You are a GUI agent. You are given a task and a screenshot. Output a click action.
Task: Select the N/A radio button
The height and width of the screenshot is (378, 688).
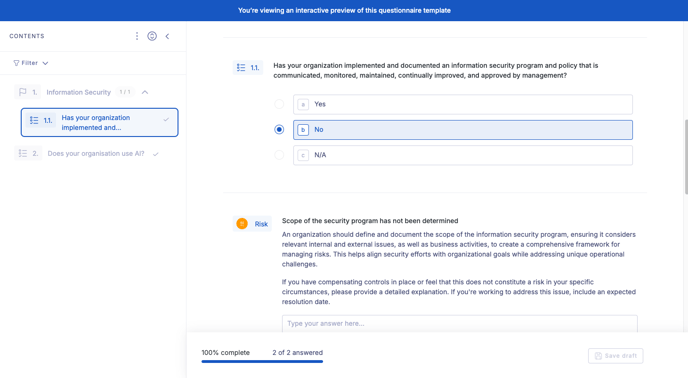(279, 155)
